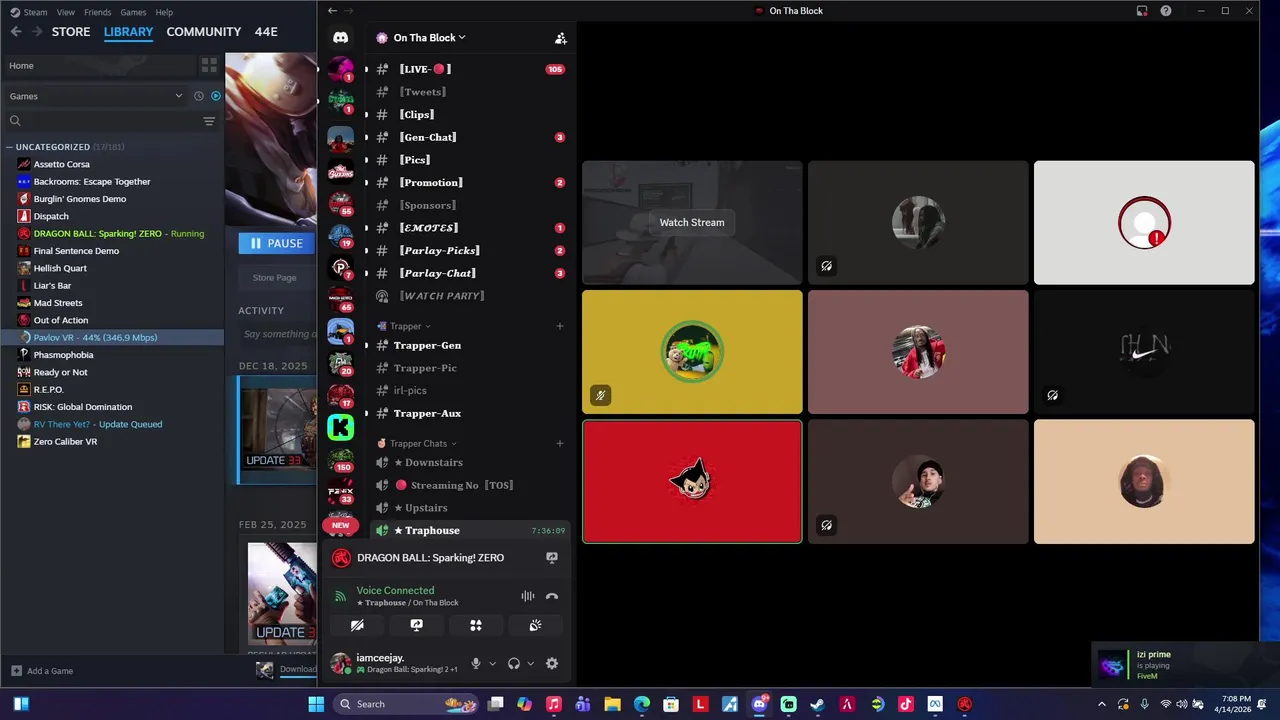
Task: Switch Steam library to grid view icon
Action: coord(209,65)
